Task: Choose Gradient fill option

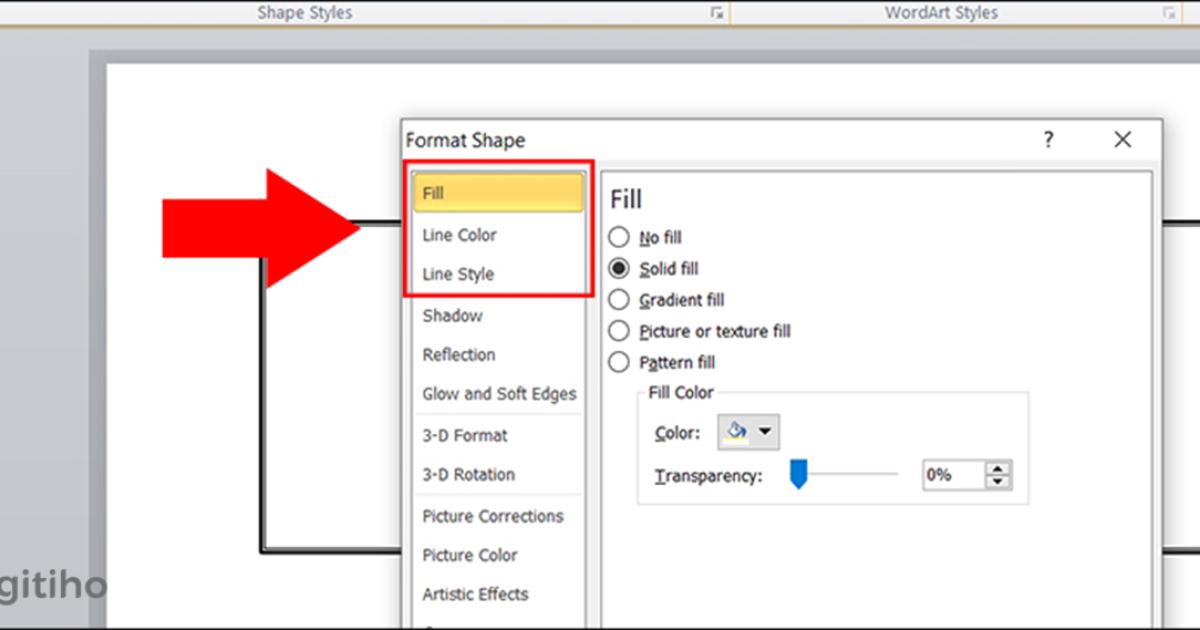Action: point(619,300)
